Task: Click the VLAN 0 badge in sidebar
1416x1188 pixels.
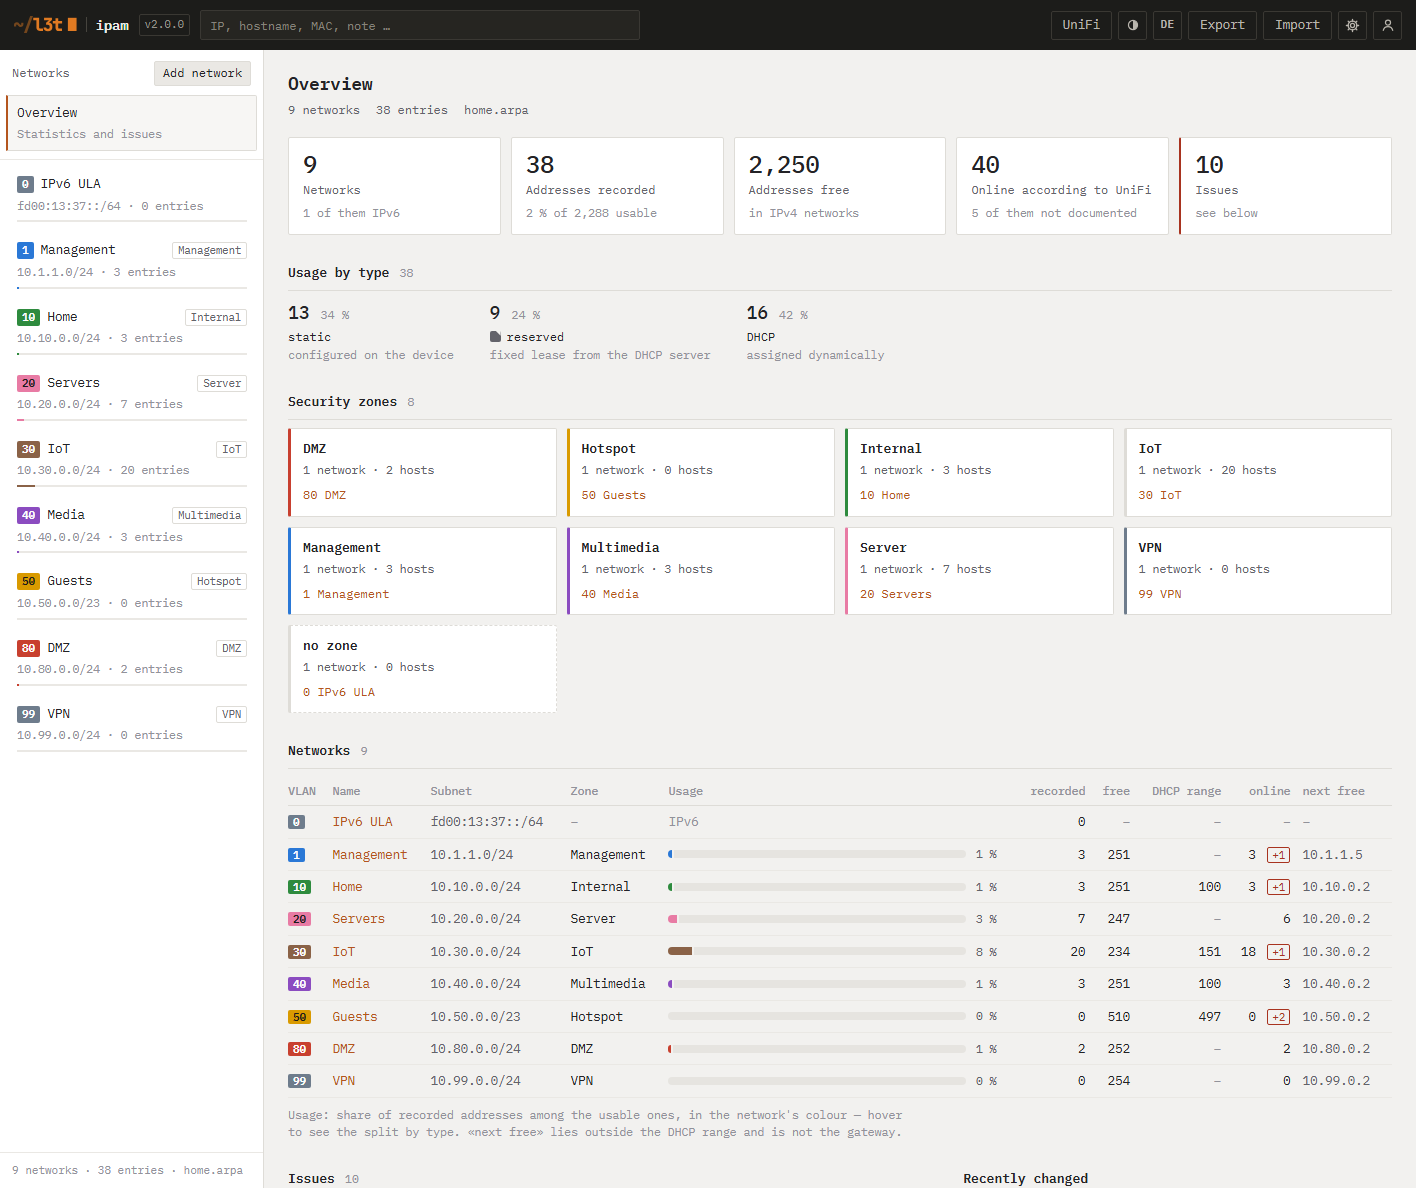Action: 25,184
